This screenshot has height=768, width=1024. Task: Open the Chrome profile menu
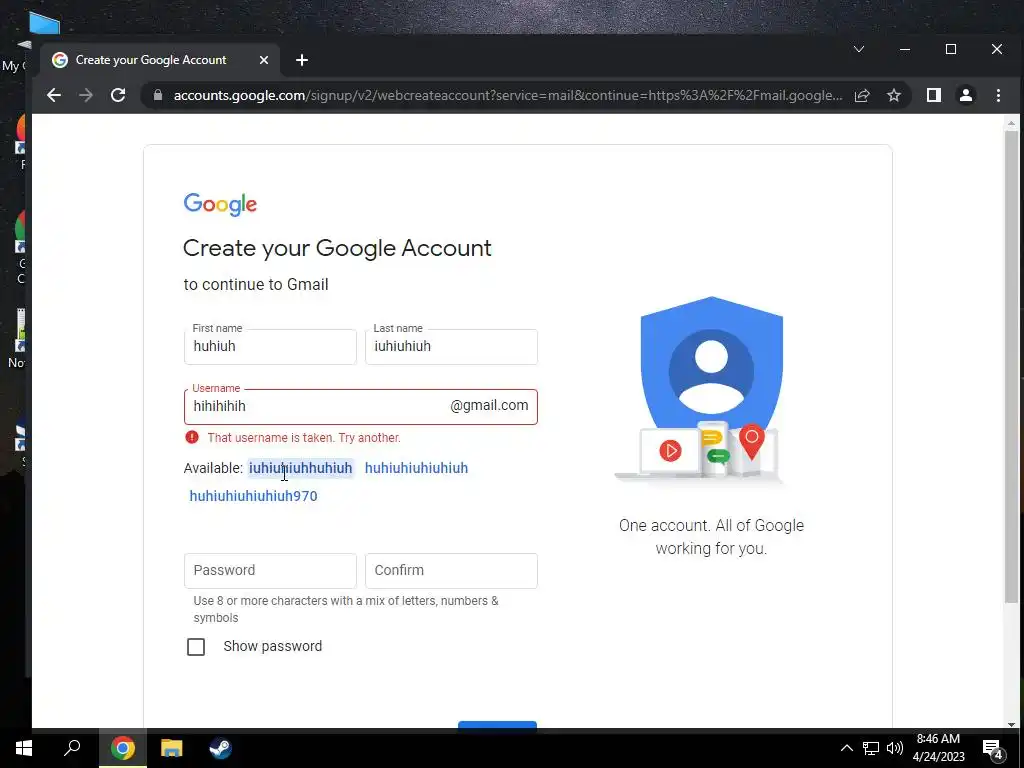click(966, 95)
